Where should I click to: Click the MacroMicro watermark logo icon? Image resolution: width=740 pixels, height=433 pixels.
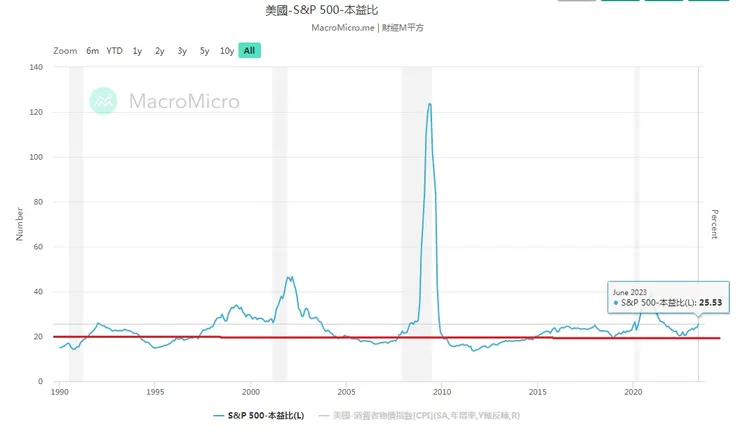tap(104, 100)
